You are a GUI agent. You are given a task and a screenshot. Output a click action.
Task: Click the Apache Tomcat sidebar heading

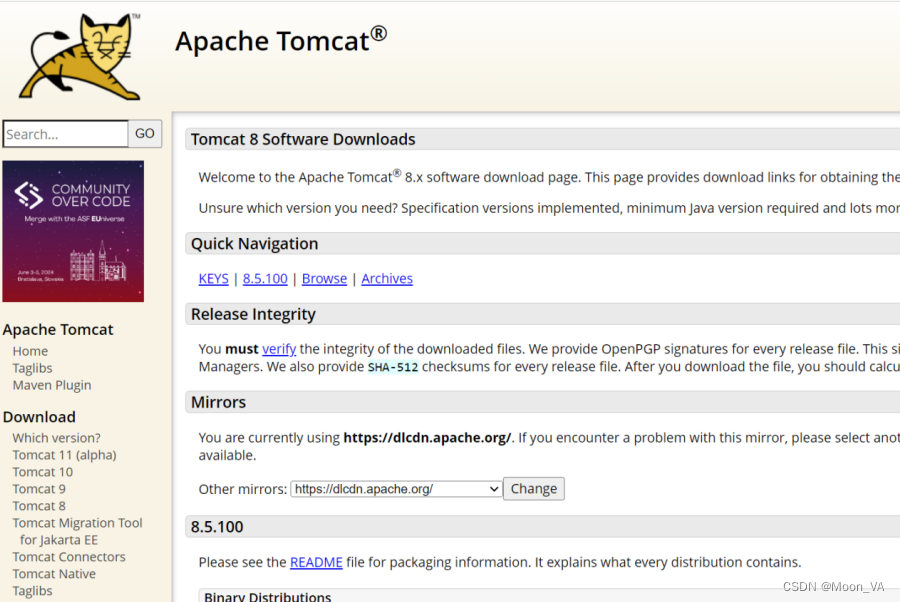point(58,330)
